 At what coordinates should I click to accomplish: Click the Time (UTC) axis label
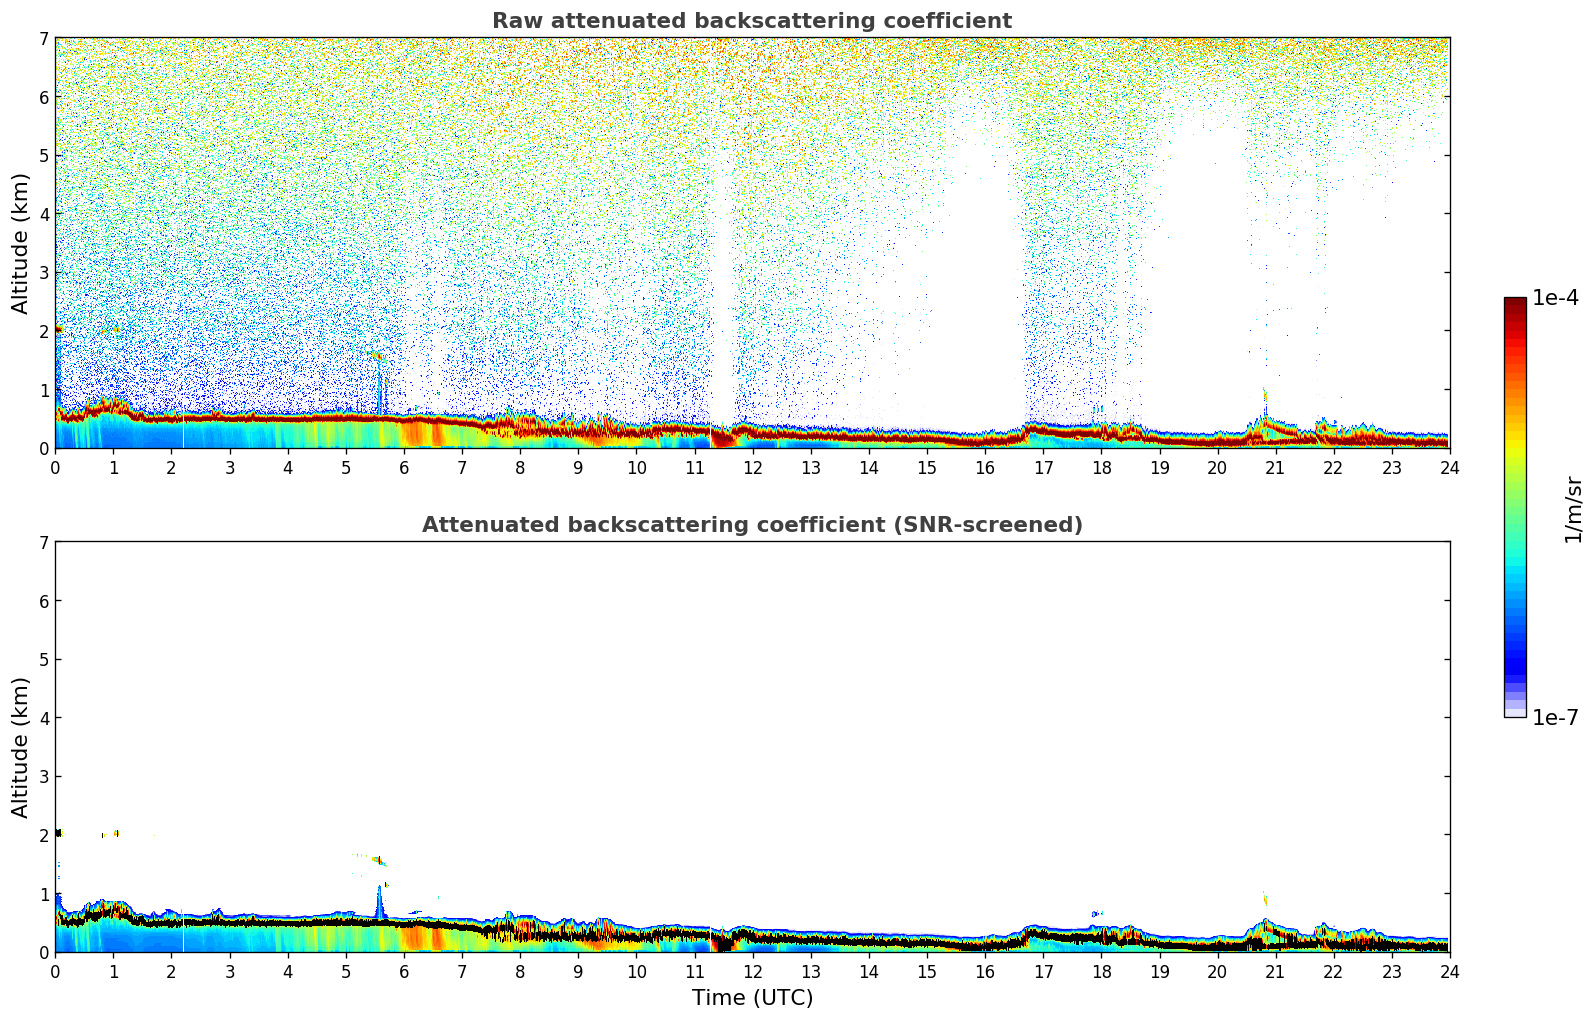pyautogui.click(x=752, y=998)
